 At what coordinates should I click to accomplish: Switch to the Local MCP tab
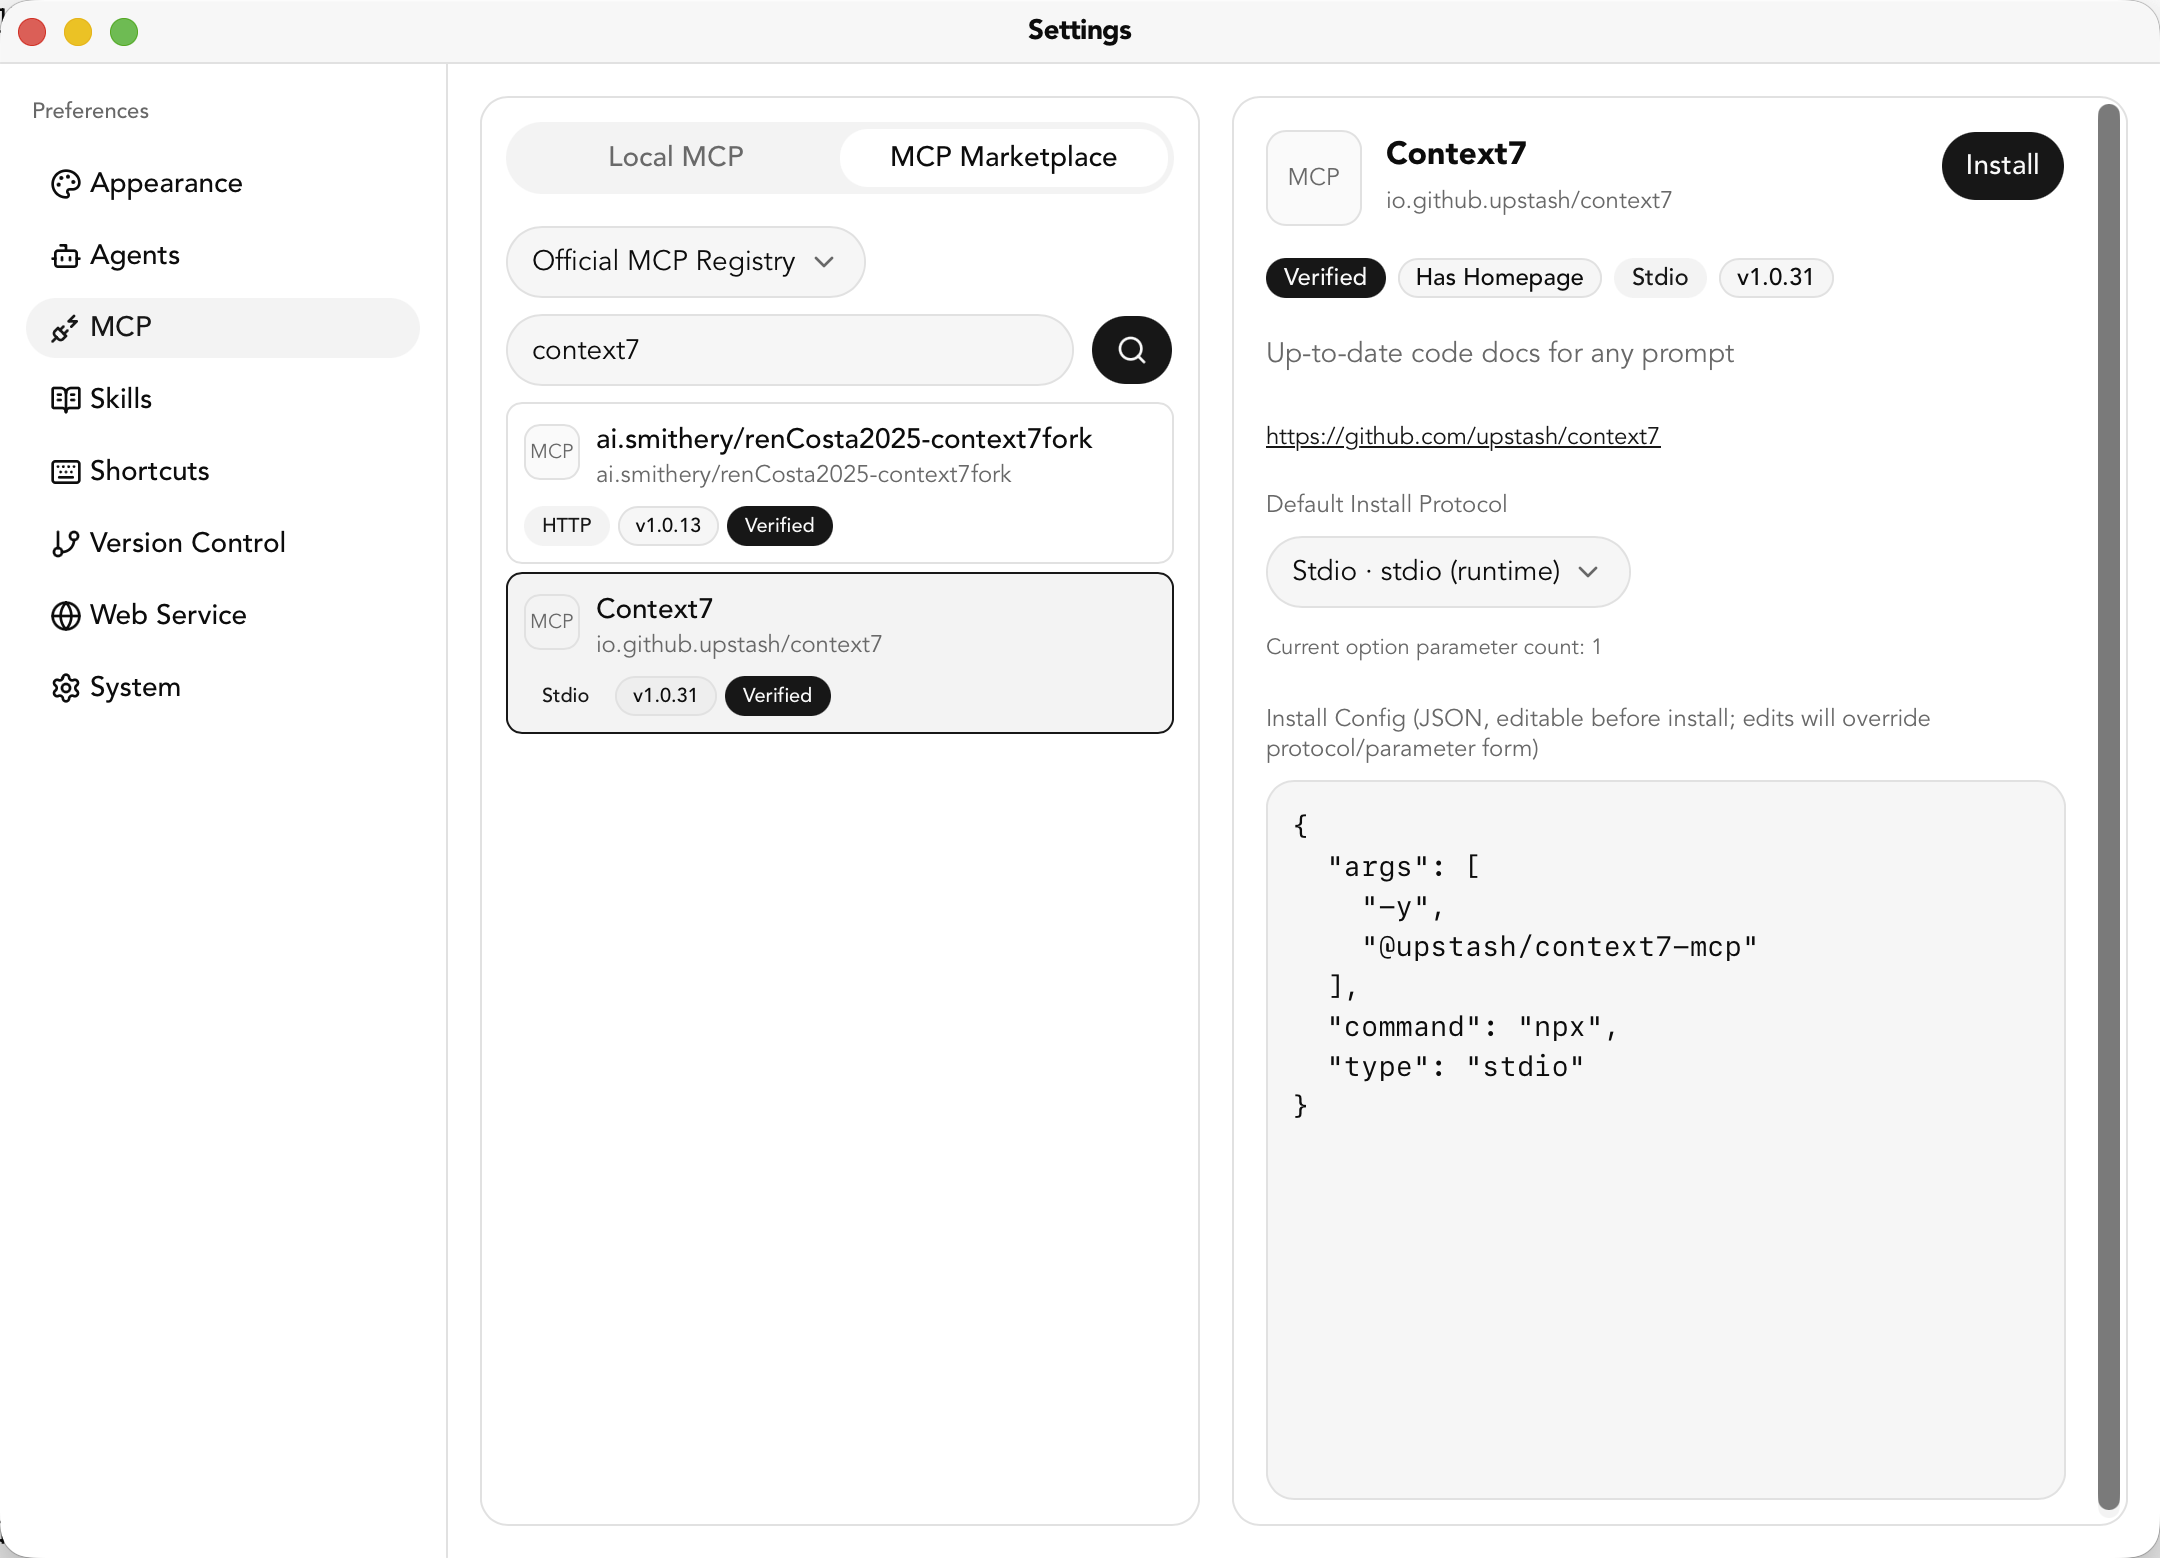point(676,157)
